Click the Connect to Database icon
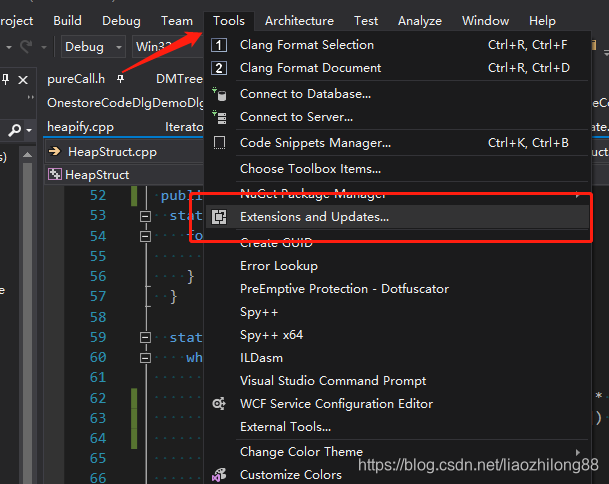Image resolution: width=609 pixels, height=484 pixels. pyautogui.click(x=219, y=94)
